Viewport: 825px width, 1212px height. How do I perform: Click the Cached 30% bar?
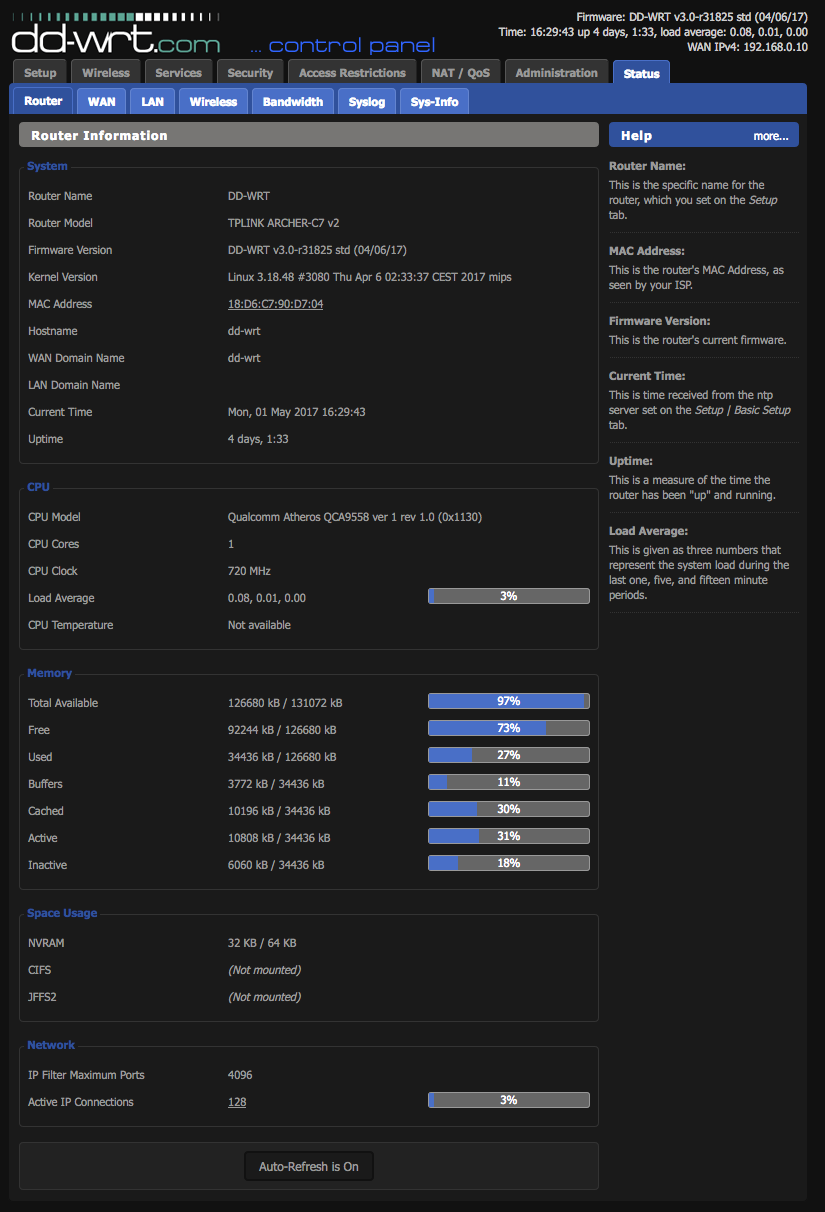click(509, 809)
